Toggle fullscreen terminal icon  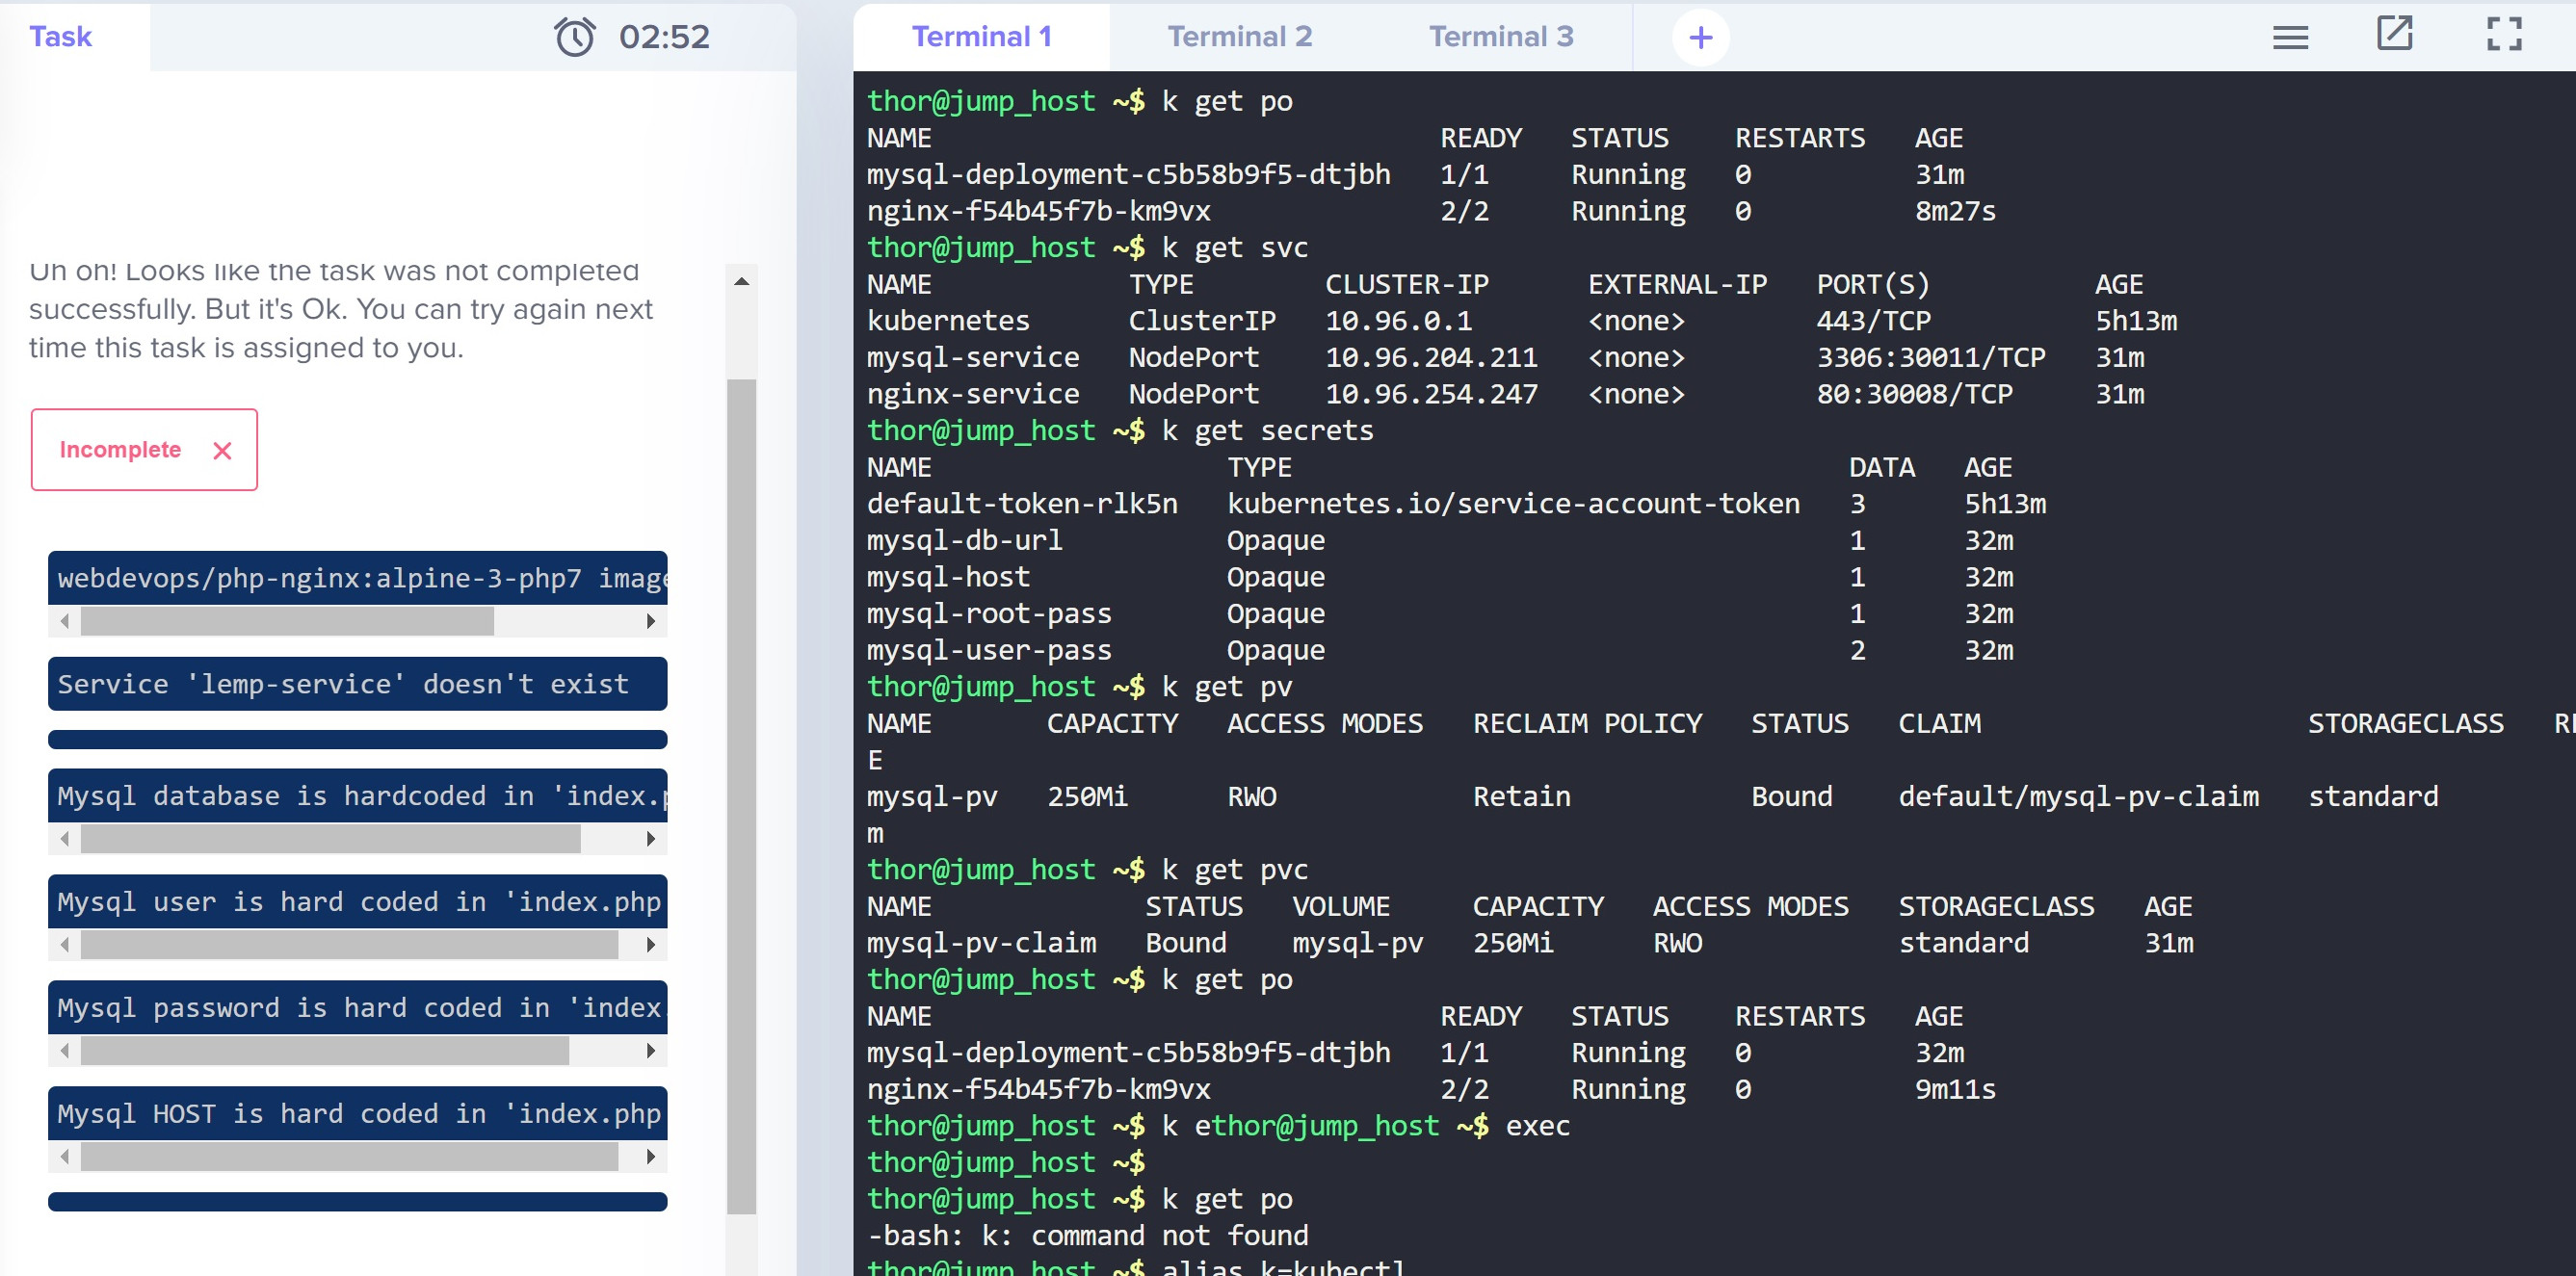pyautogui.click(x=2504, y=34)
